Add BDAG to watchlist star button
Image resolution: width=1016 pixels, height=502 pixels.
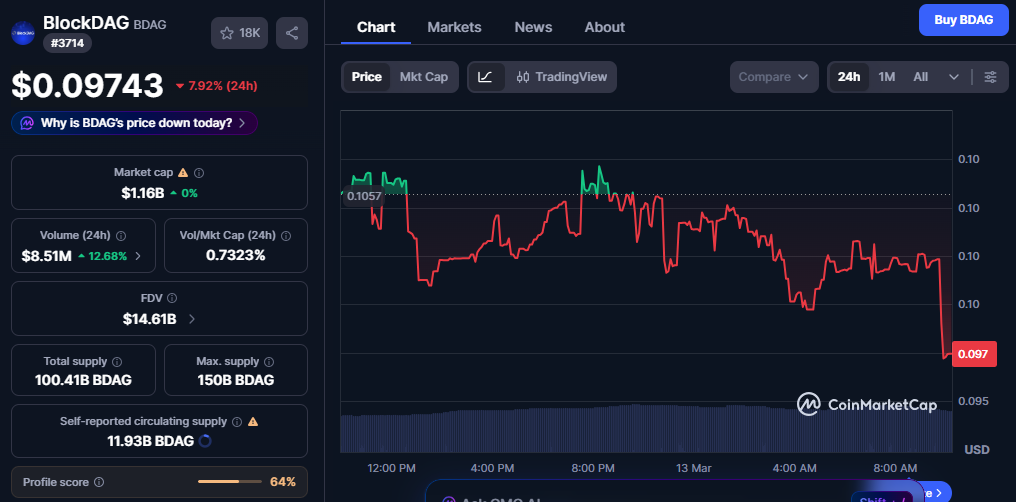[239, 33]
